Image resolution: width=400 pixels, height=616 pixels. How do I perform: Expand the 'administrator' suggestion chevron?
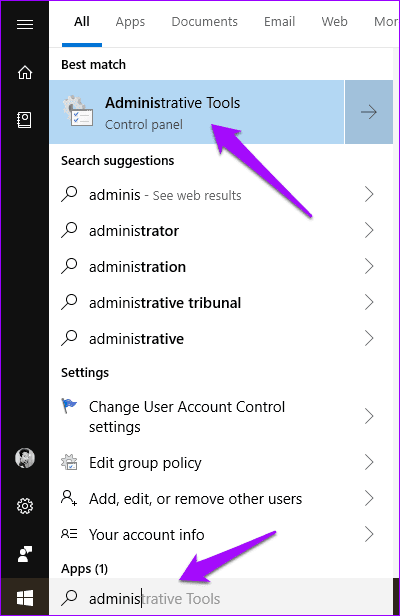point(369,230)
